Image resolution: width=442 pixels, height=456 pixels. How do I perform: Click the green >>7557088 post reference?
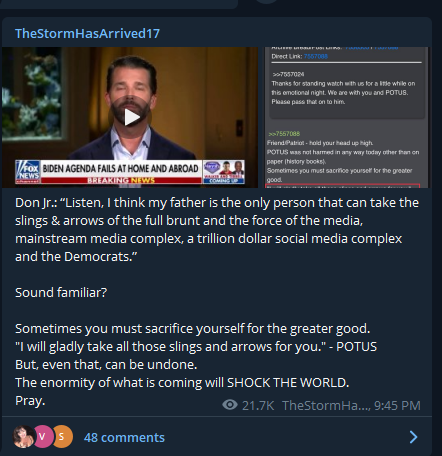(284, 134)
